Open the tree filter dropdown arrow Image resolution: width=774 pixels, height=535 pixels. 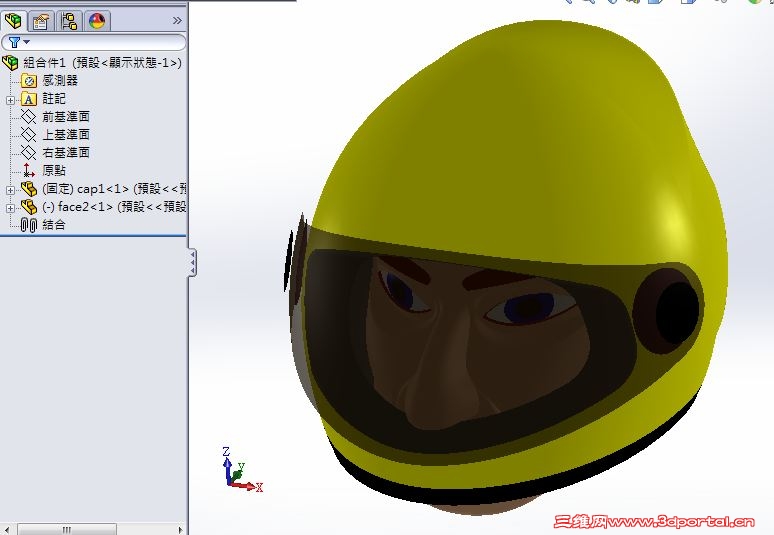[27, 42]
